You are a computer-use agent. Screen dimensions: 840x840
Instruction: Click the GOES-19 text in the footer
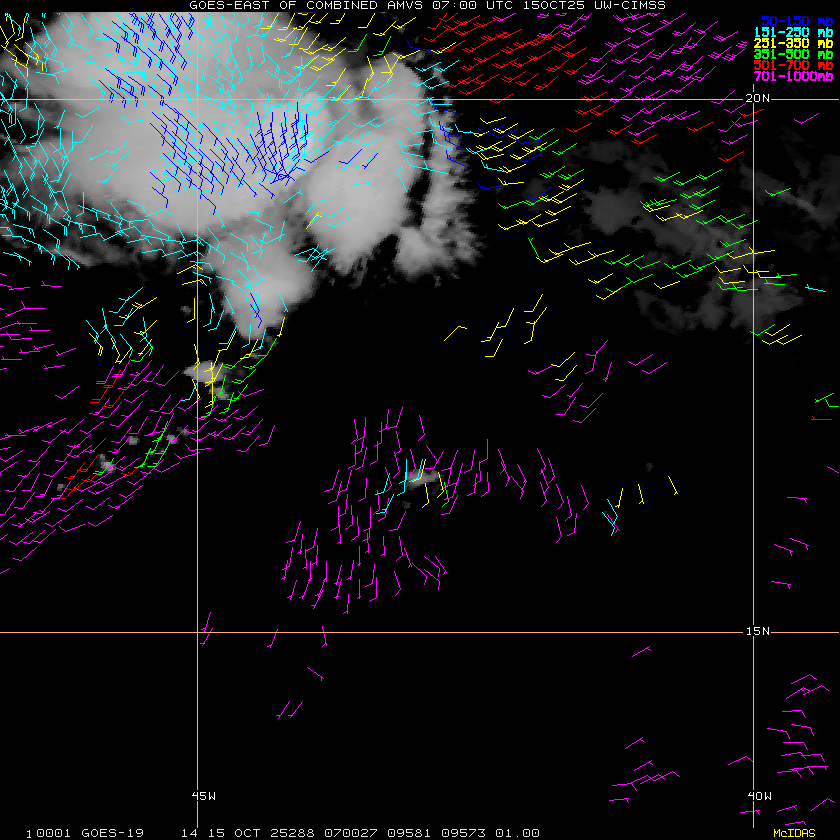(112, 833)
